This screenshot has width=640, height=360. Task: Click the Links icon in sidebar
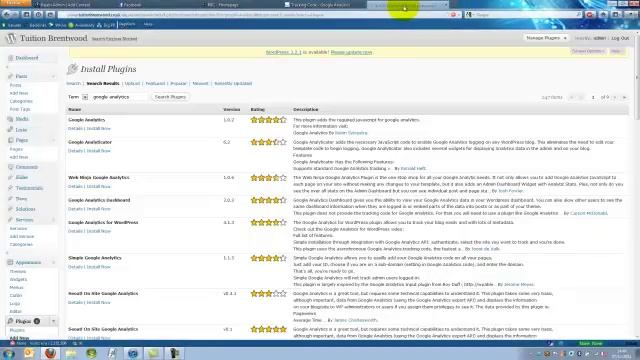pyautogui.click(x=11, y=130)
